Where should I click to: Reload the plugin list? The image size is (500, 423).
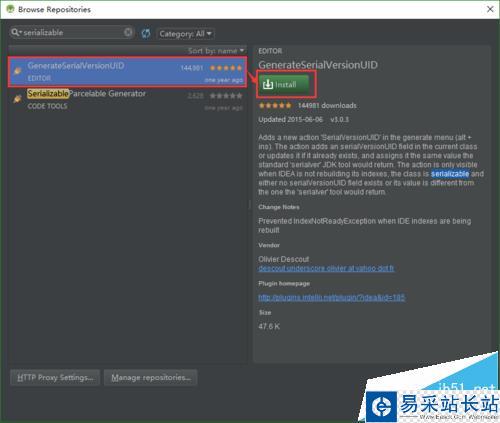pyautogui.click(x=146, y=33)
